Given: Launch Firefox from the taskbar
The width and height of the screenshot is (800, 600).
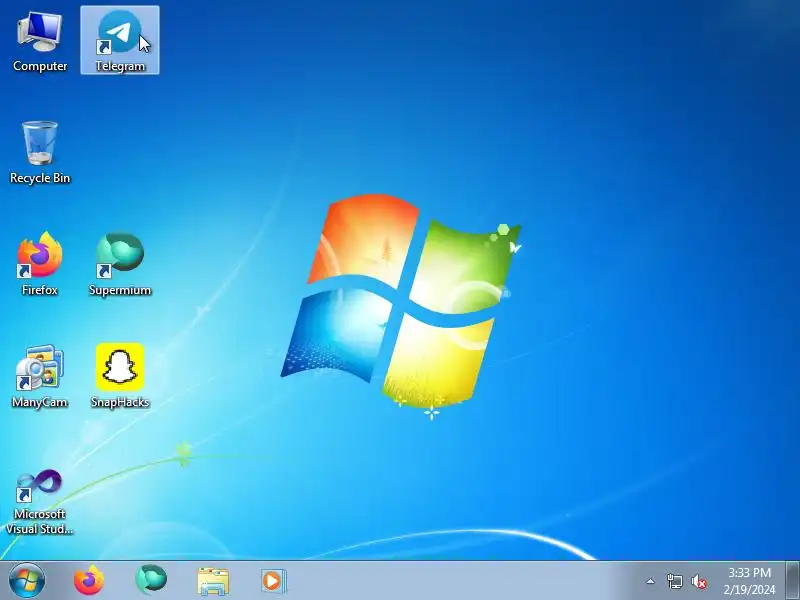Looking at the screenshot, I should click(x=89, y=581).
